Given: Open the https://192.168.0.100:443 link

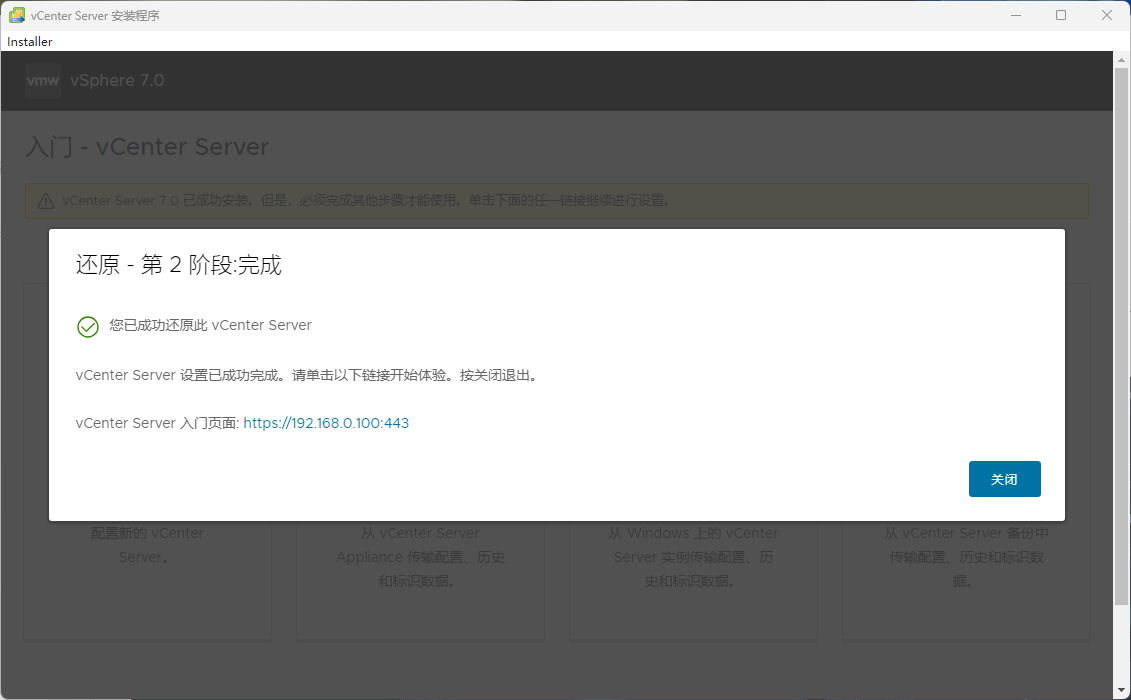Looking at the screenshot, I should tap(326, 423).
